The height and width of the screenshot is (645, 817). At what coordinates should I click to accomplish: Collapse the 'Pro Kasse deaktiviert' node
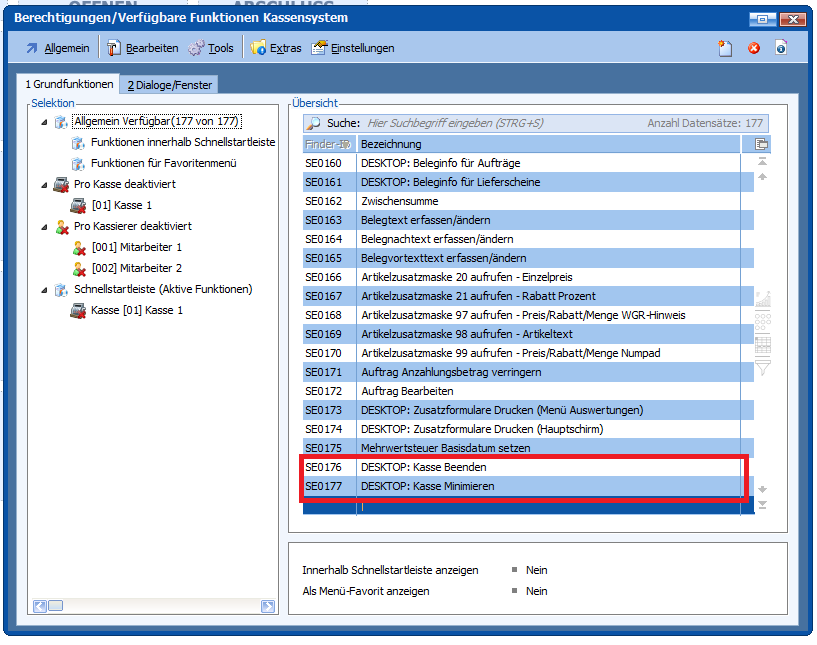click(x=44, y=185)
